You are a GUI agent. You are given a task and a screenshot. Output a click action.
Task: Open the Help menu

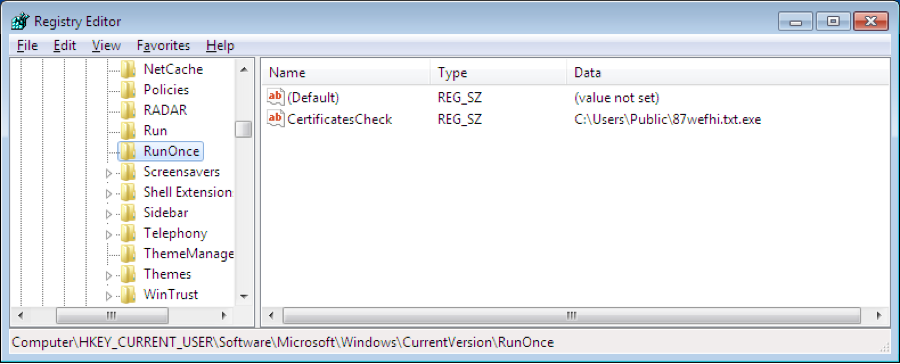pyautogui.click(x=220, y=45)
